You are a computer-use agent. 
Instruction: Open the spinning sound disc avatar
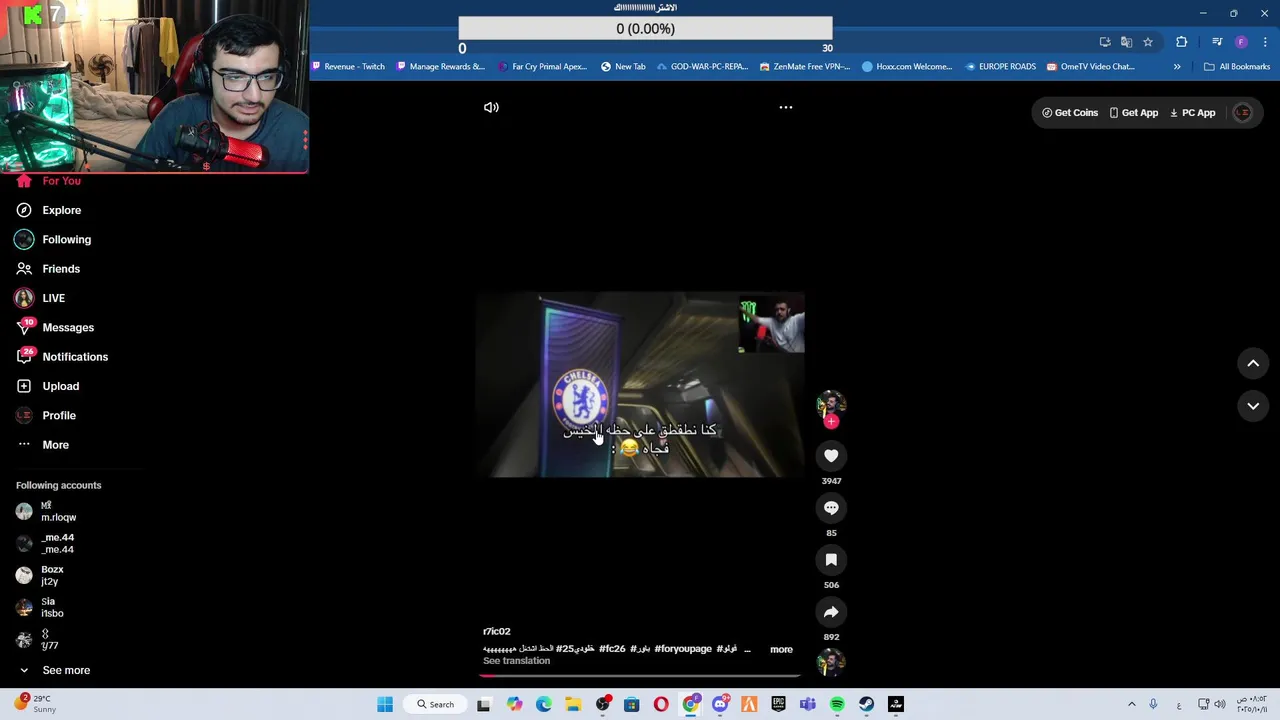point(831,662)
